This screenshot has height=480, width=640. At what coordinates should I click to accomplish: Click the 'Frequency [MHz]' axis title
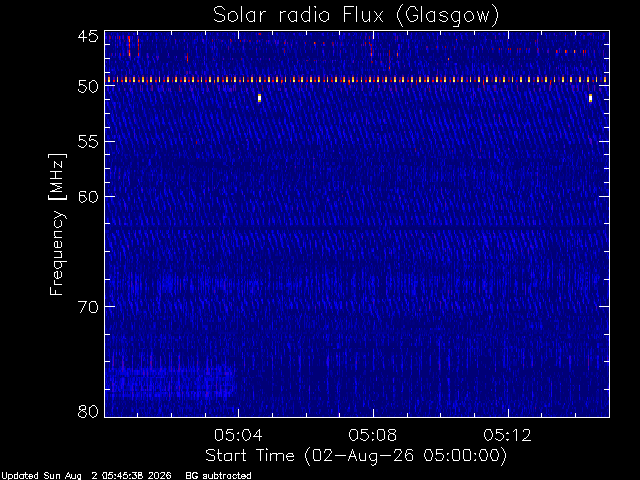click(x=57, y=224)
